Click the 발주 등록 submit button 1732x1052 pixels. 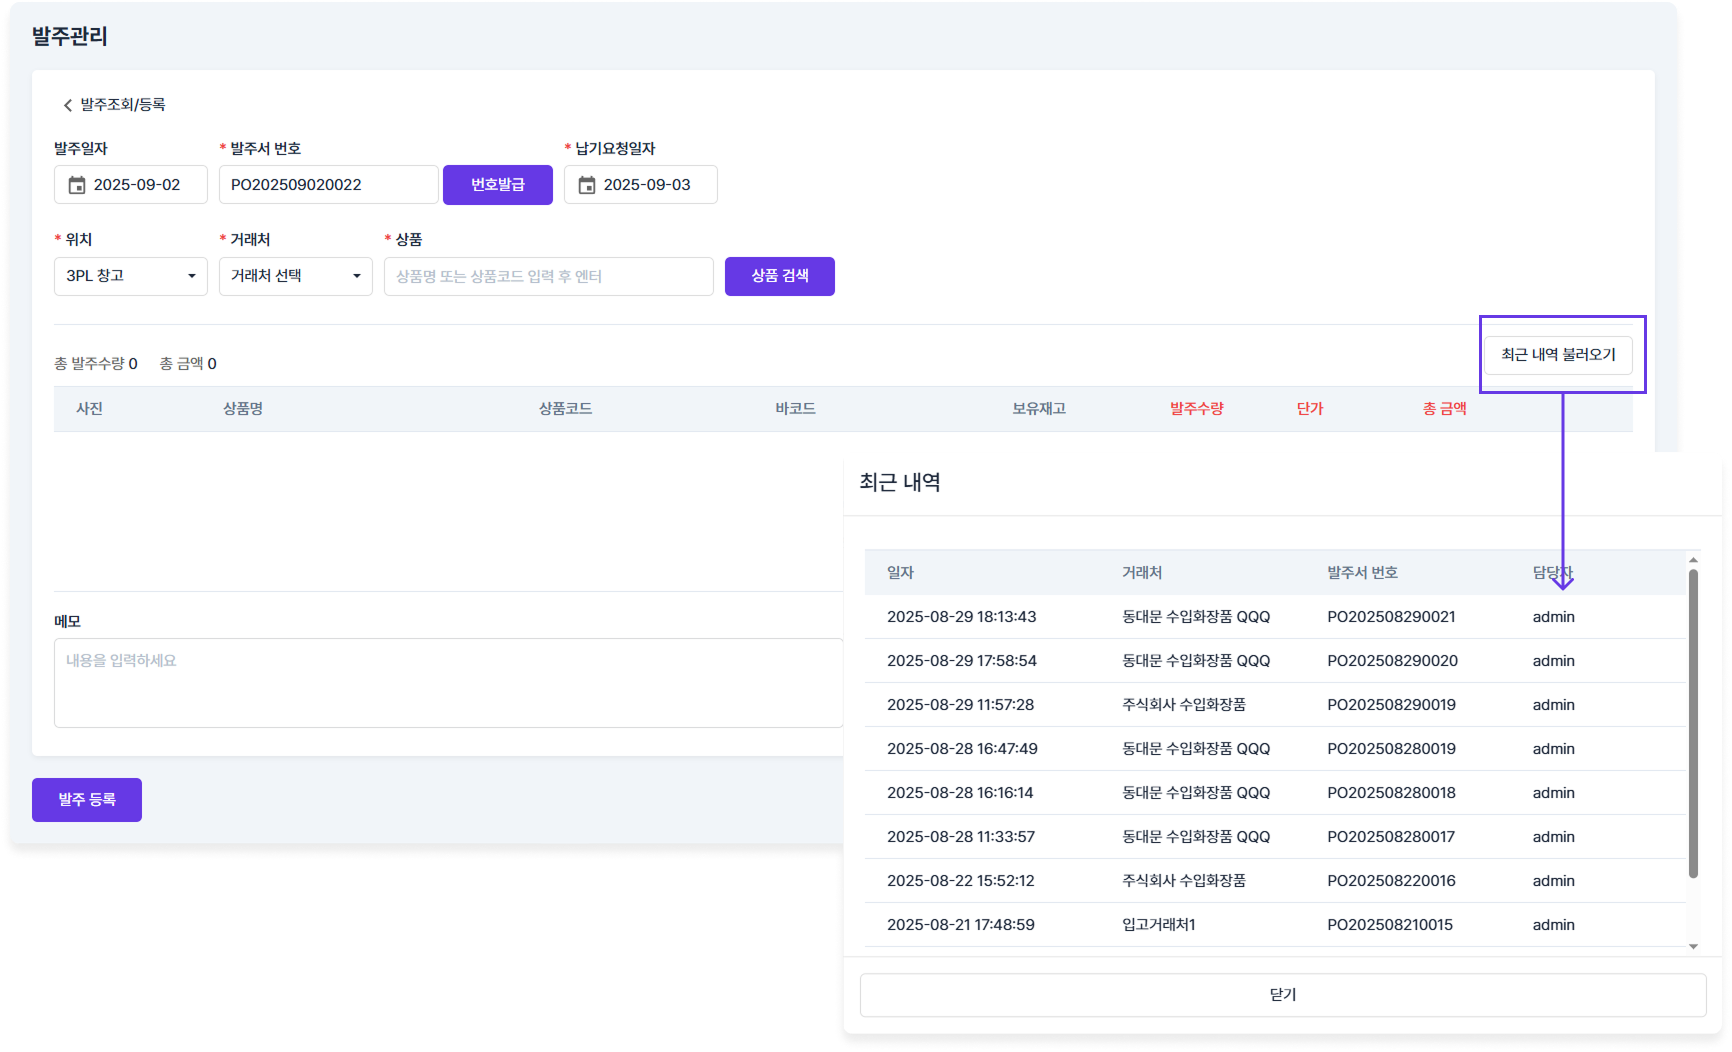tap(87, 800)
